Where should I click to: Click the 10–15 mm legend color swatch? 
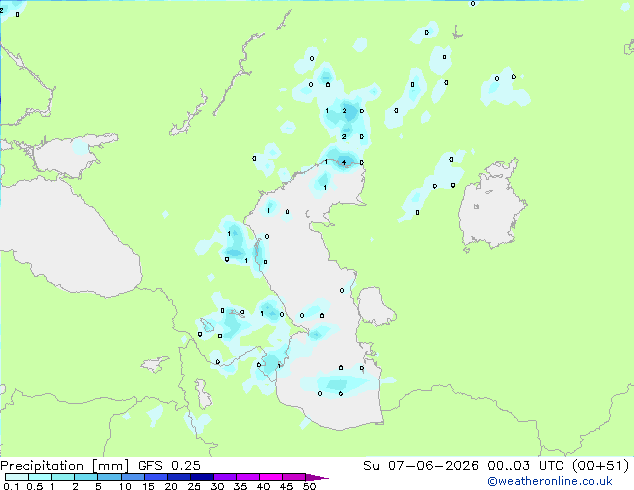[132, 477]
